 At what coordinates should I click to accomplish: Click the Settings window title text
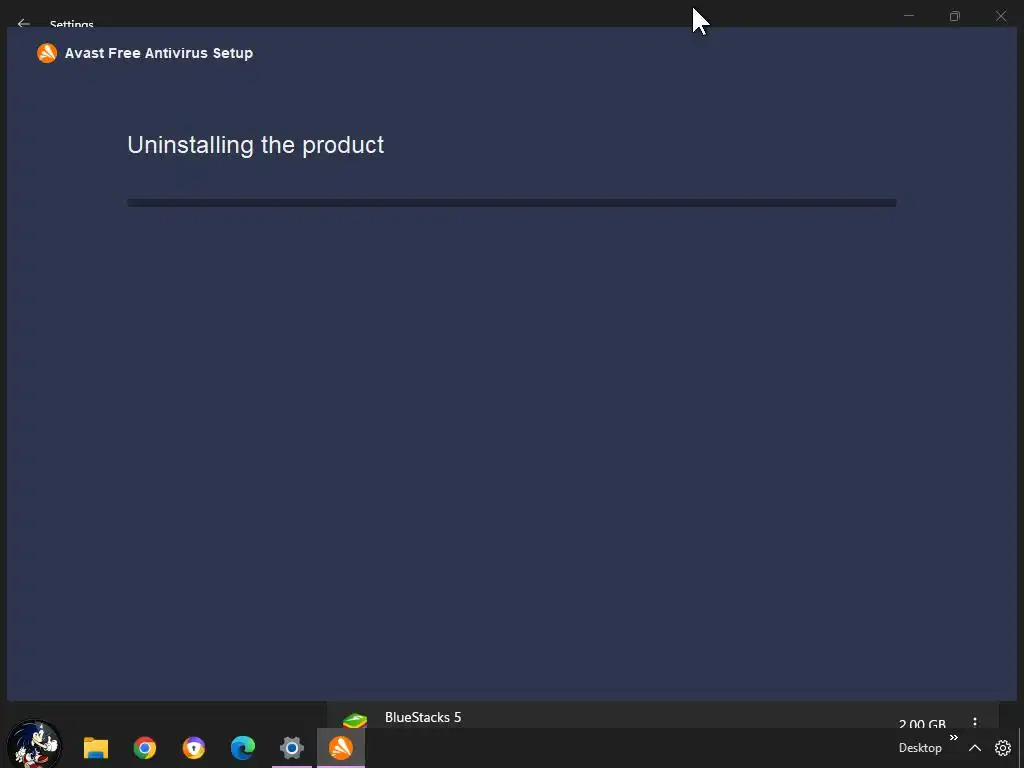tap(72, 24)
